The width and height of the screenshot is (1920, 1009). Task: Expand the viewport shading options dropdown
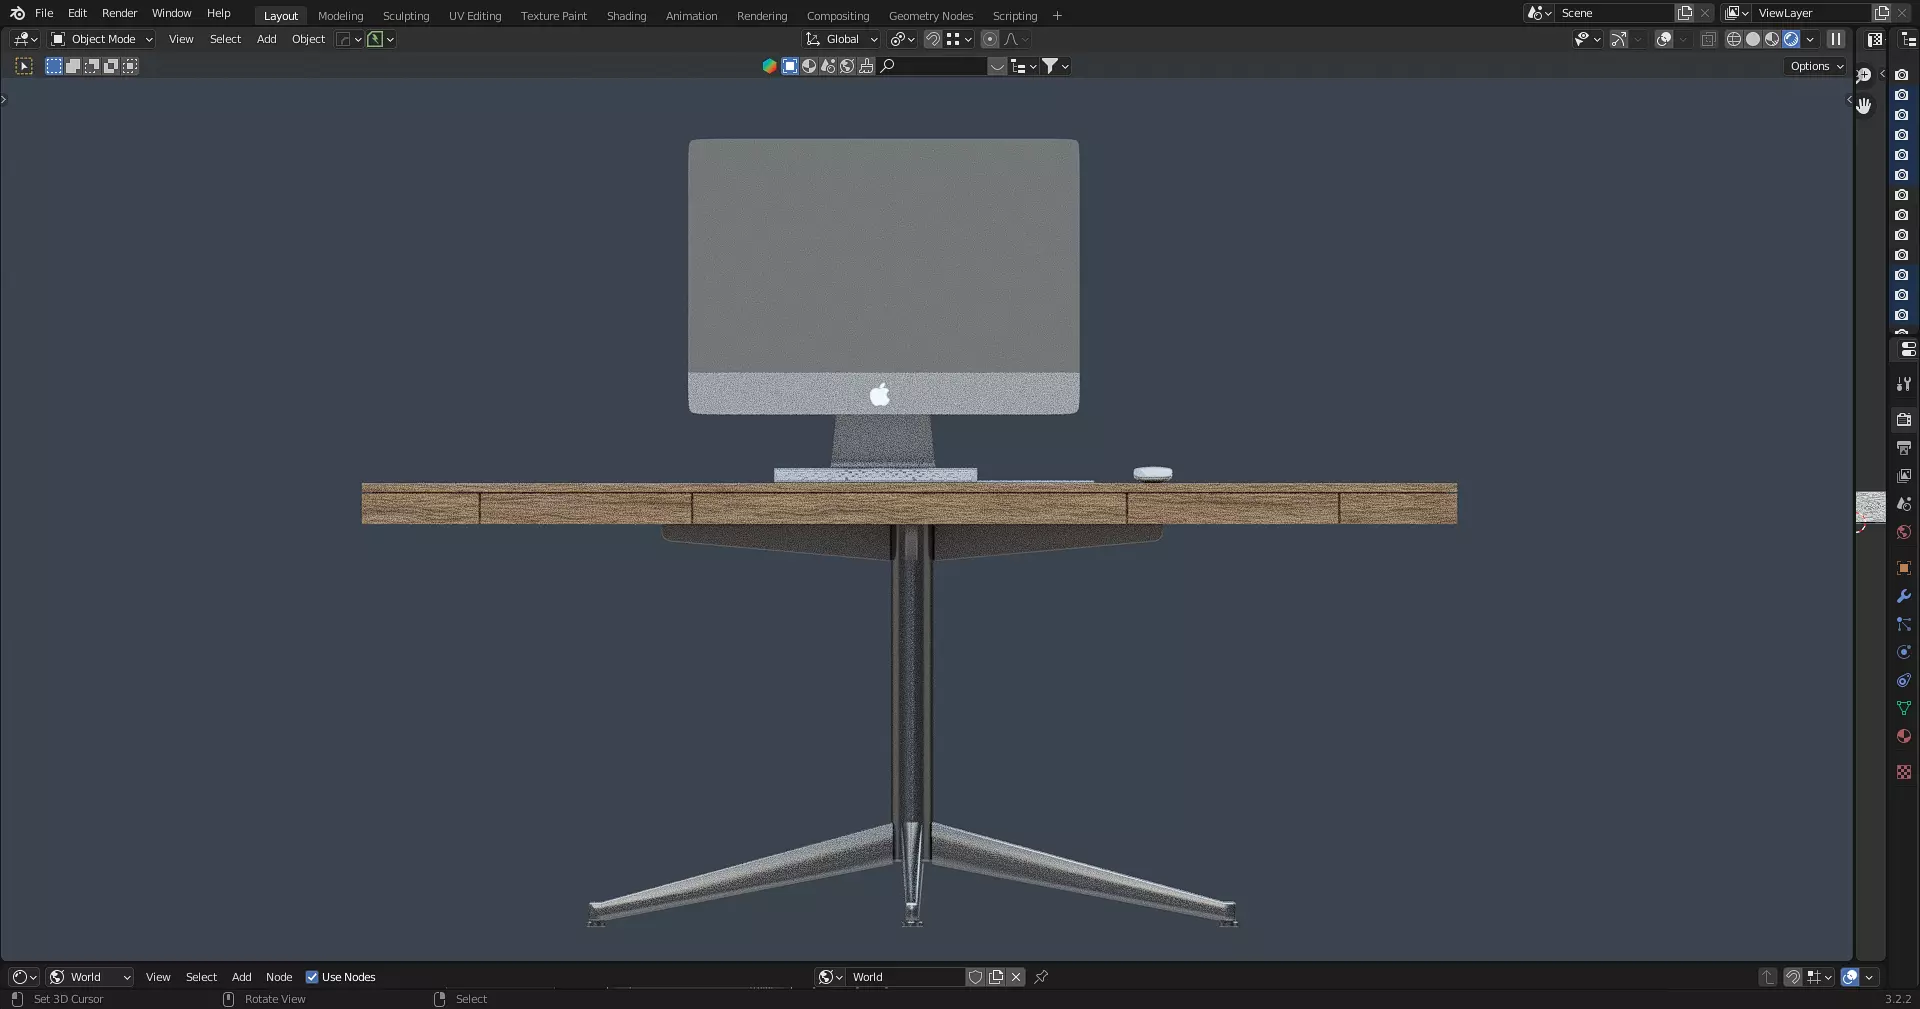tap(1810, 39)
